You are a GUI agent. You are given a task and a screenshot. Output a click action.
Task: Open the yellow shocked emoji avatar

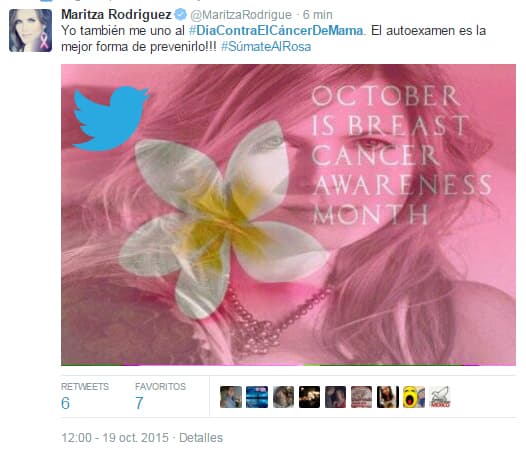[x=414, y=397]
